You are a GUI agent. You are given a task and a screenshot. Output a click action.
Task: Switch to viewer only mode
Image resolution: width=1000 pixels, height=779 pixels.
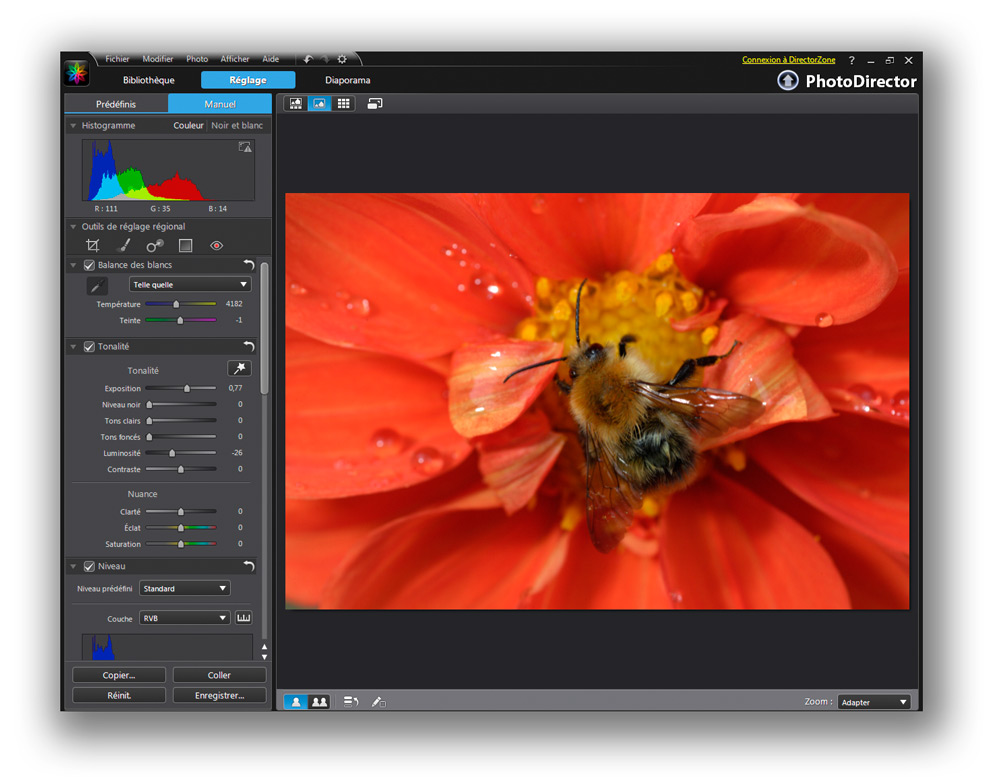click(320, 103)
